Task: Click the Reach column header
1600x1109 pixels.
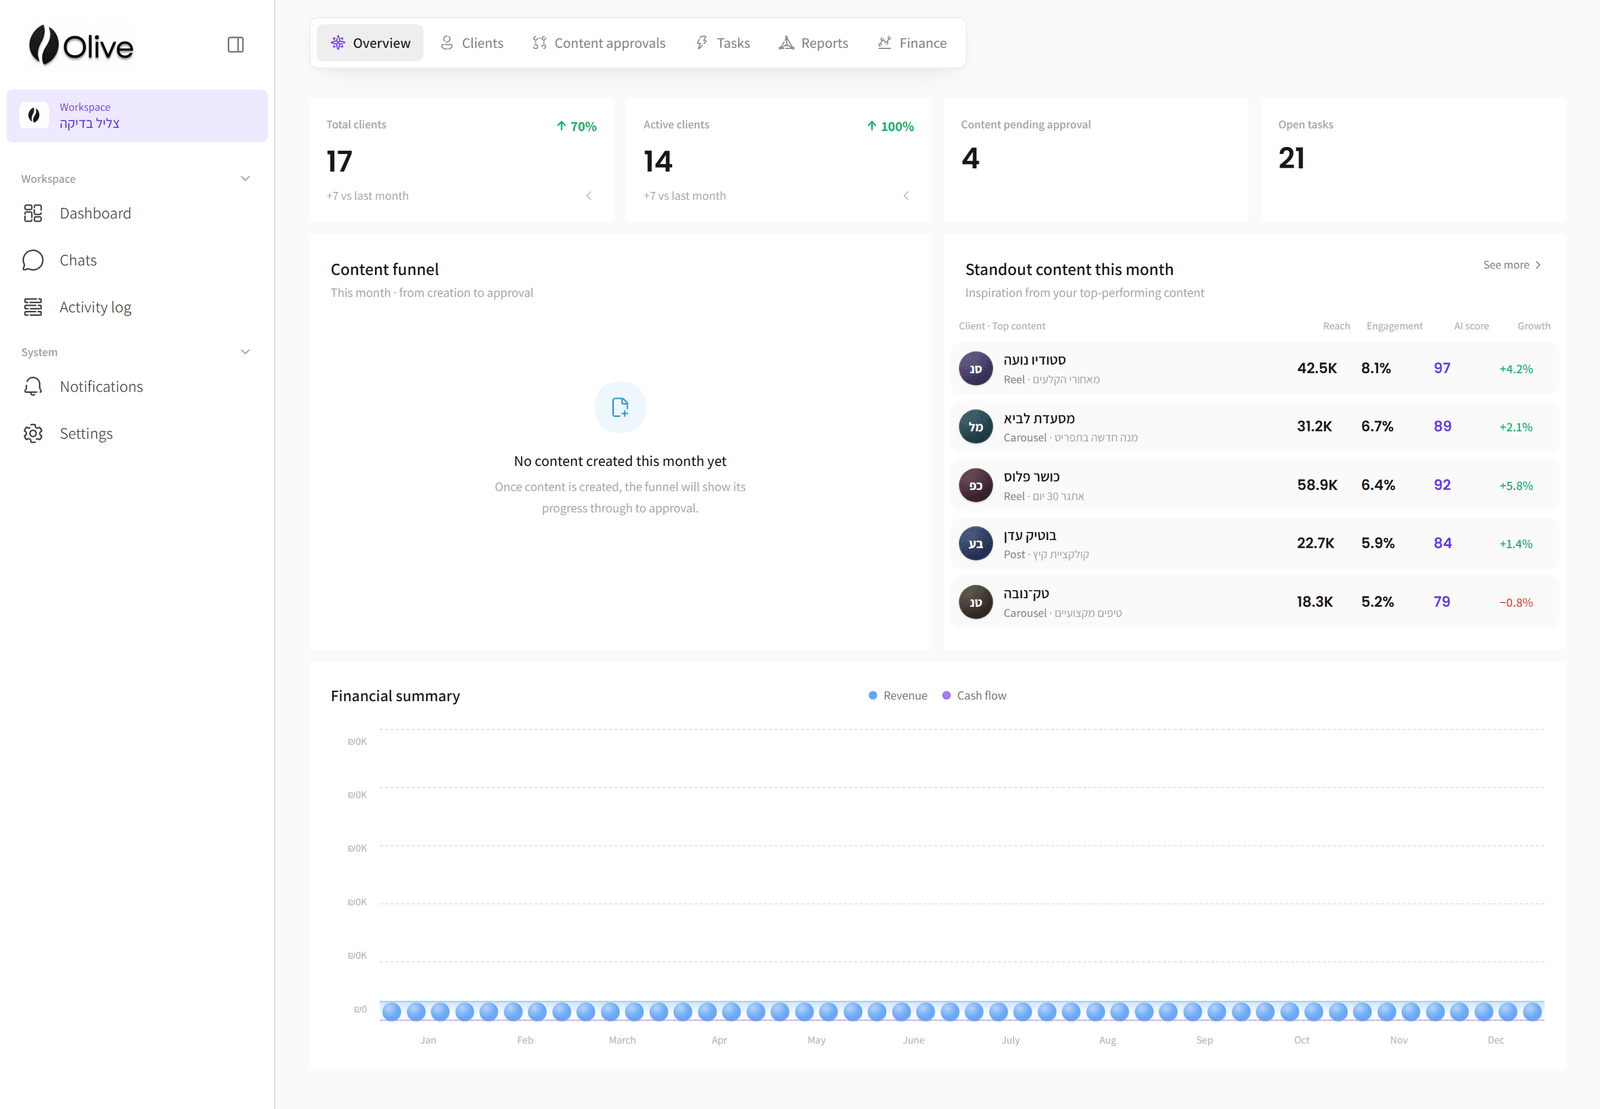Action: click(1336, 326)
